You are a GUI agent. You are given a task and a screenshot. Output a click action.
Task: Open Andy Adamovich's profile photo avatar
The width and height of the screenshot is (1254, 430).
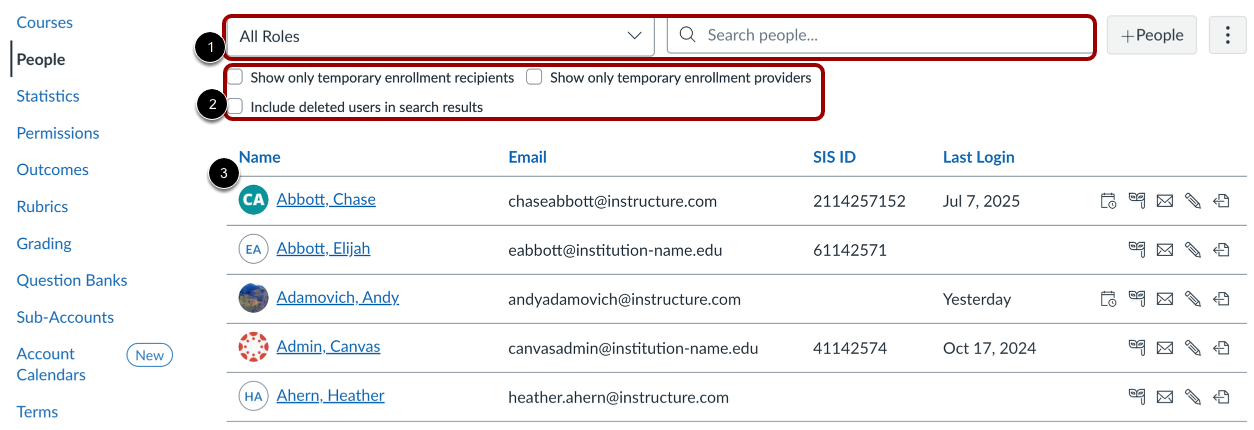(x=254, y=298)
